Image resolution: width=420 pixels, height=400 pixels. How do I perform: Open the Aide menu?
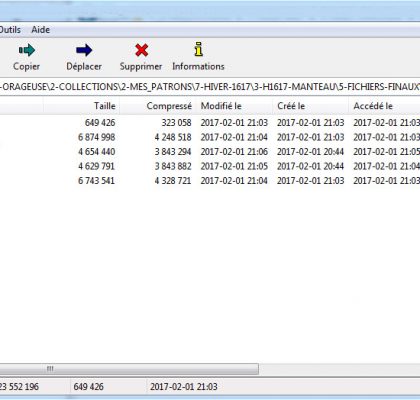(41, 30)
